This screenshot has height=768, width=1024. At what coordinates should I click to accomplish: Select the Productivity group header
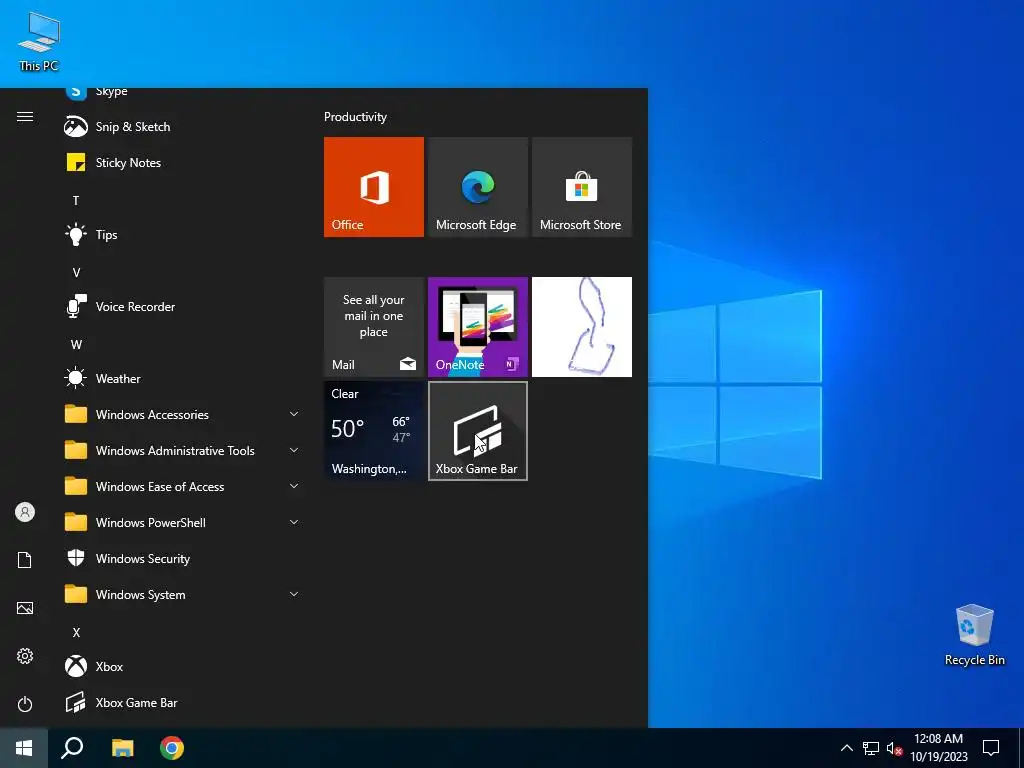355,117
